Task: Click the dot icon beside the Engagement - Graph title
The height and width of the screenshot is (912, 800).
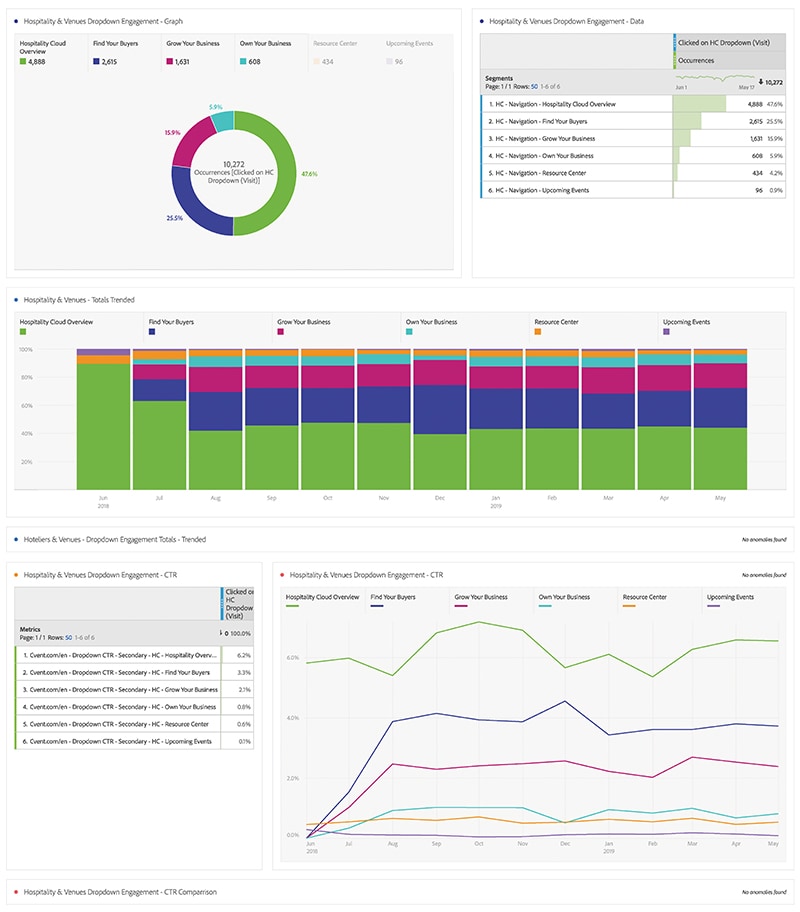Action: pos(15,21)
